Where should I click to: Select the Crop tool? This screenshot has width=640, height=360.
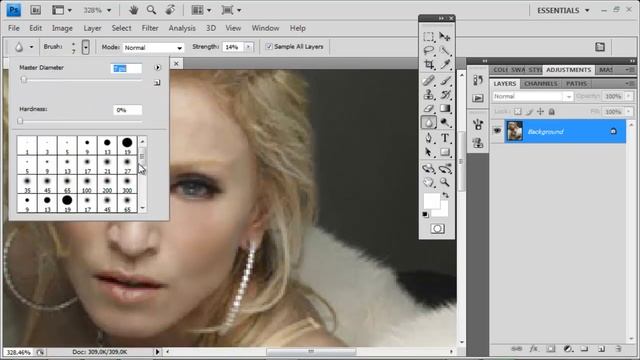428,64
